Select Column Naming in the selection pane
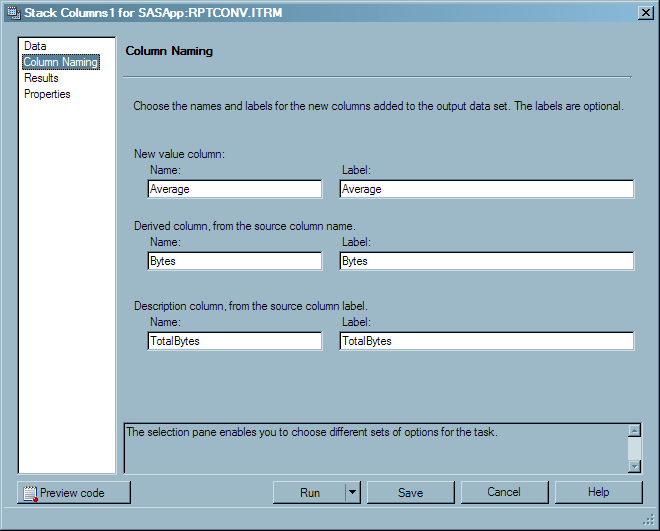This screenshot has height=531, width=660. tap(61, 62)
